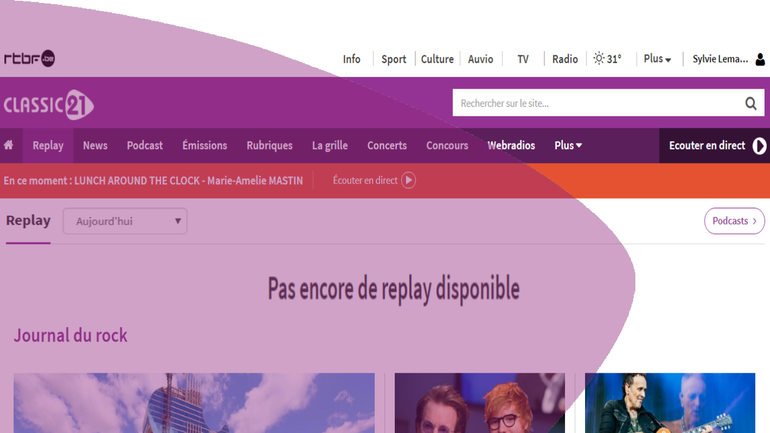Expand the Aujourd'hui date dropdown

tap(125, 221)
